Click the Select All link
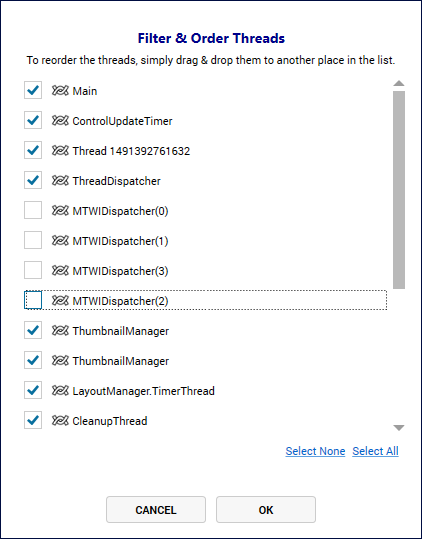 (375, 451)
